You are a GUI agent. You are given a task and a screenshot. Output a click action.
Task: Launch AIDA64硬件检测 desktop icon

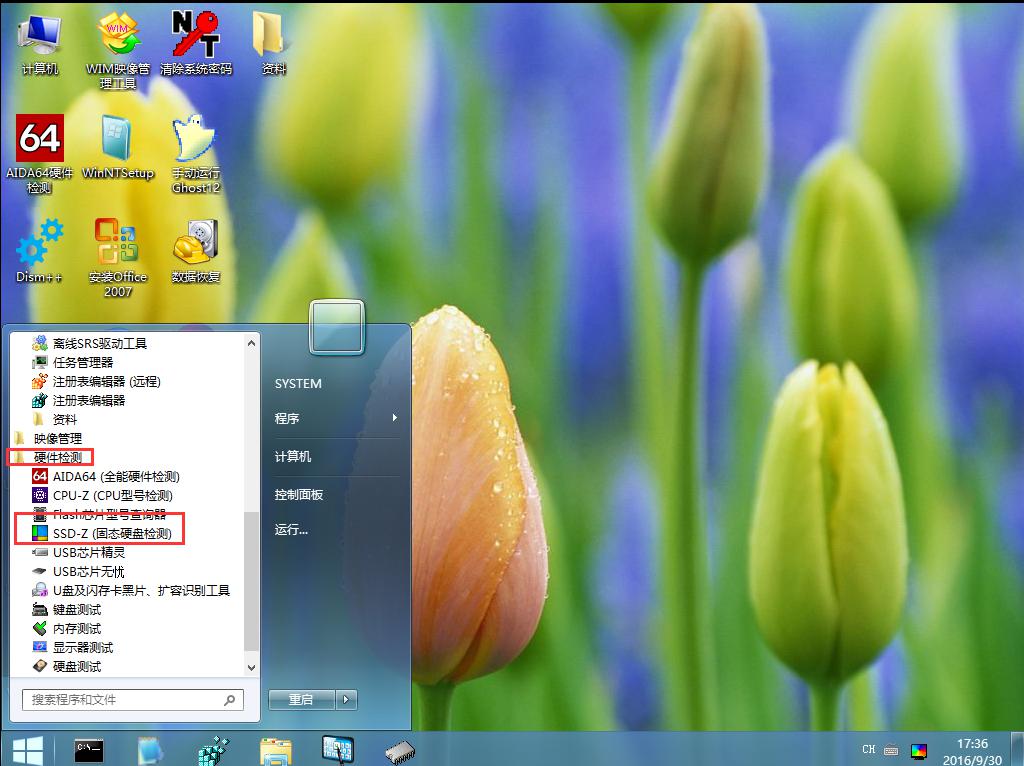pos(39,154)
